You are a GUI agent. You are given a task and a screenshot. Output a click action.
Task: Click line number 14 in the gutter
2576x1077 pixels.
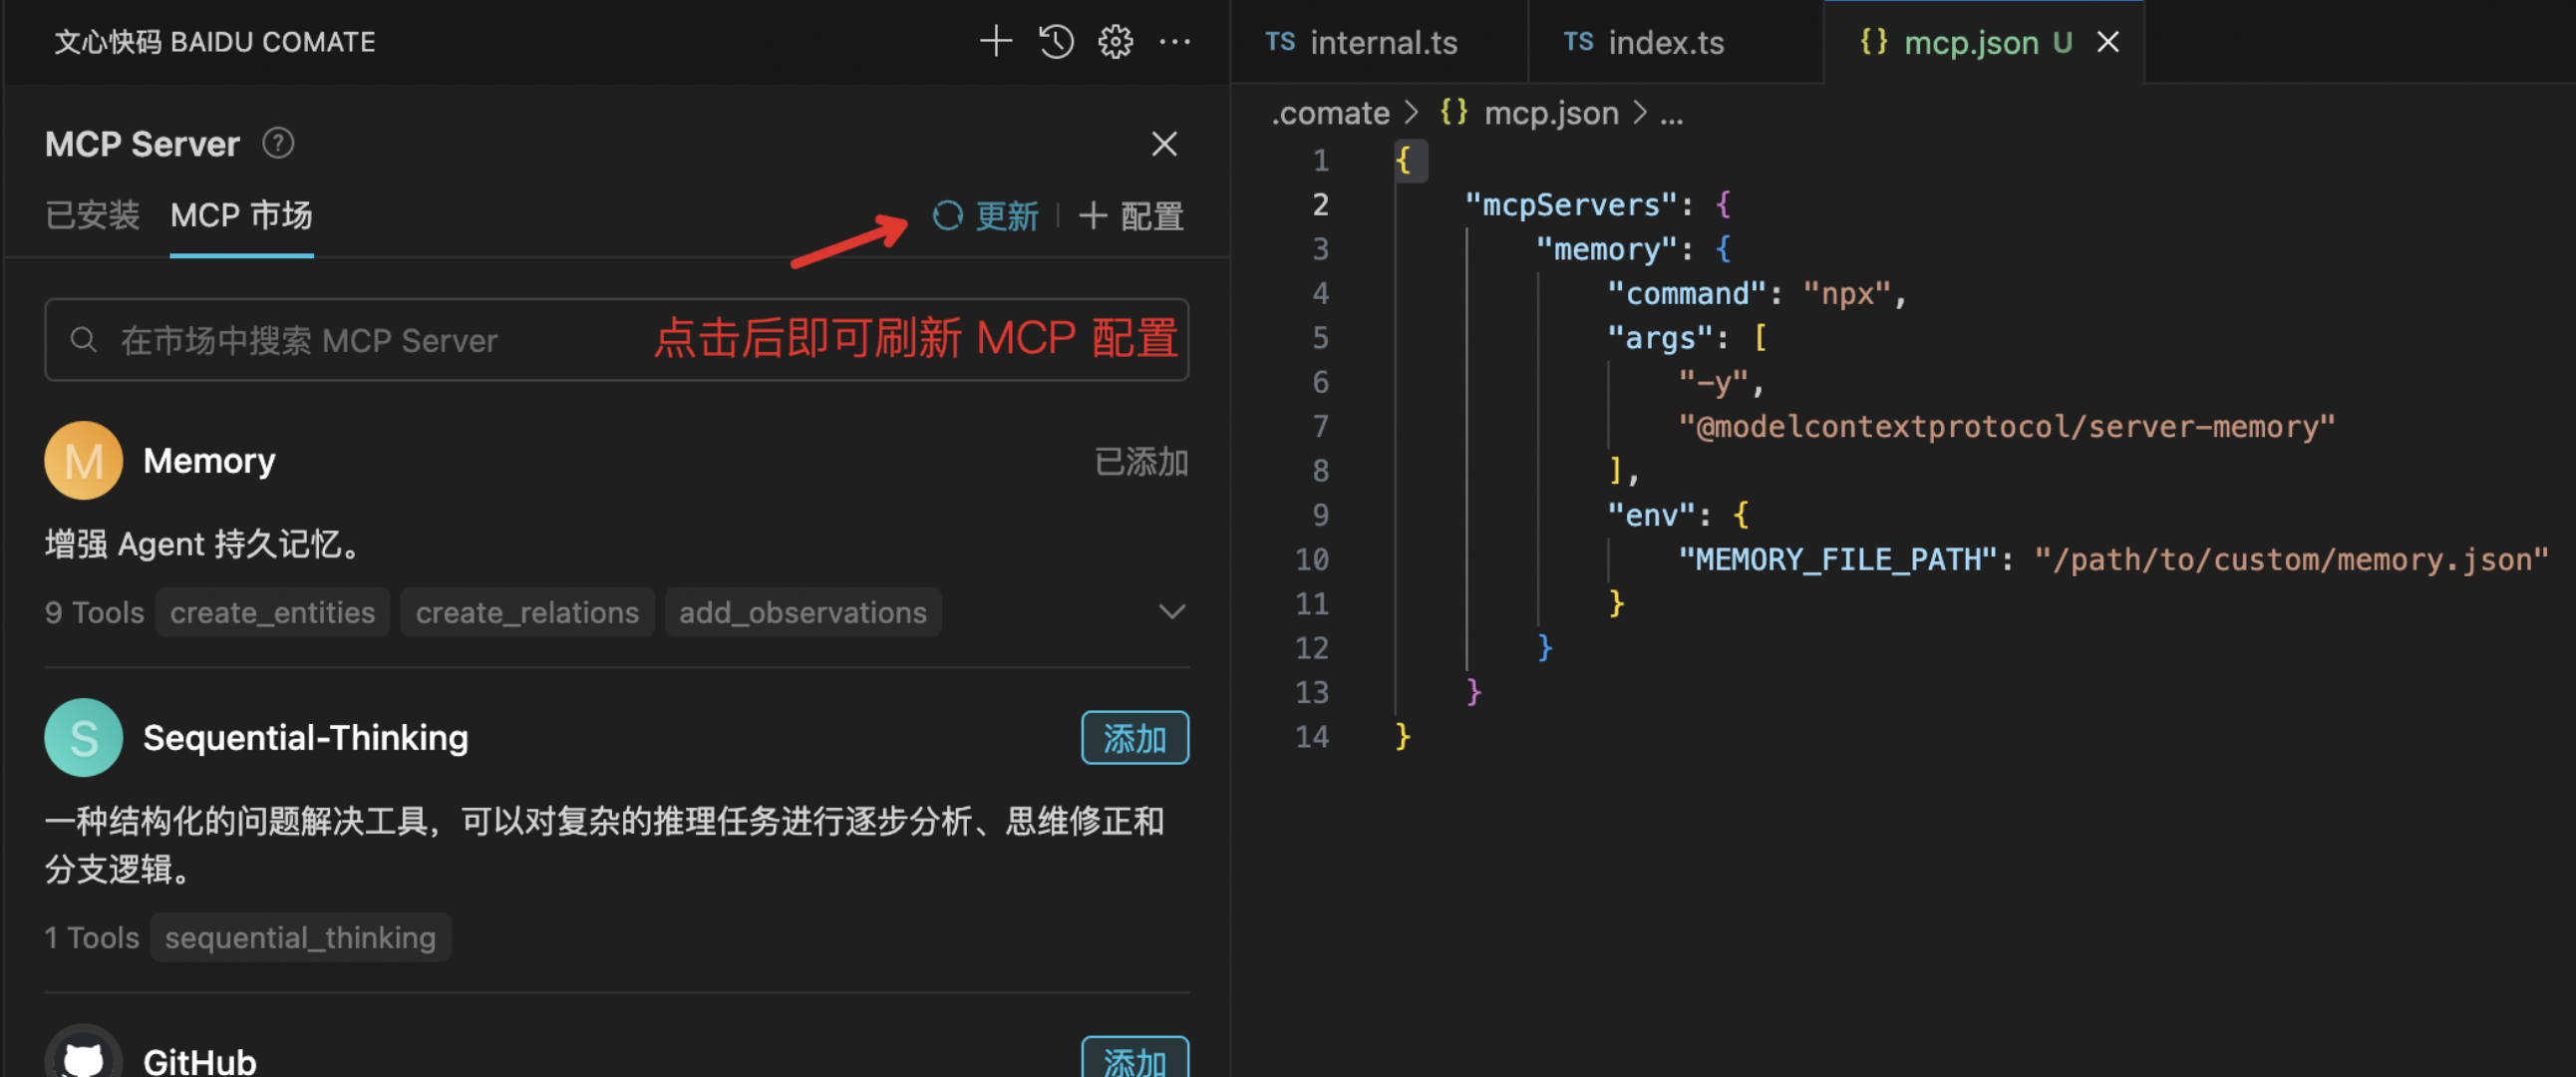[1312, 736]
